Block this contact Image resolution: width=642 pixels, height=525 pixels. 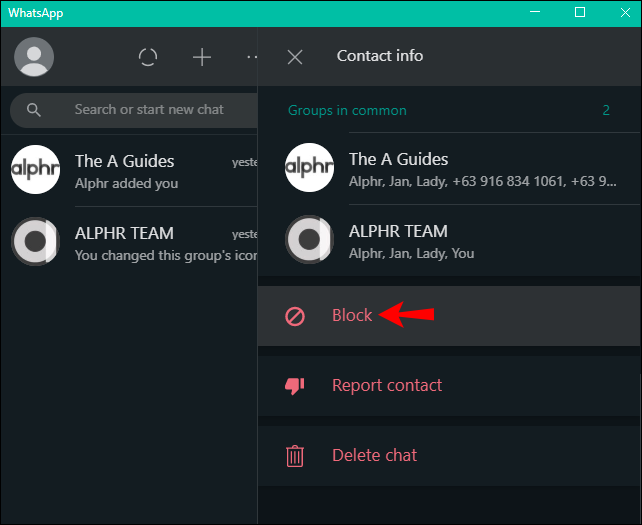[x=450, y=316]
